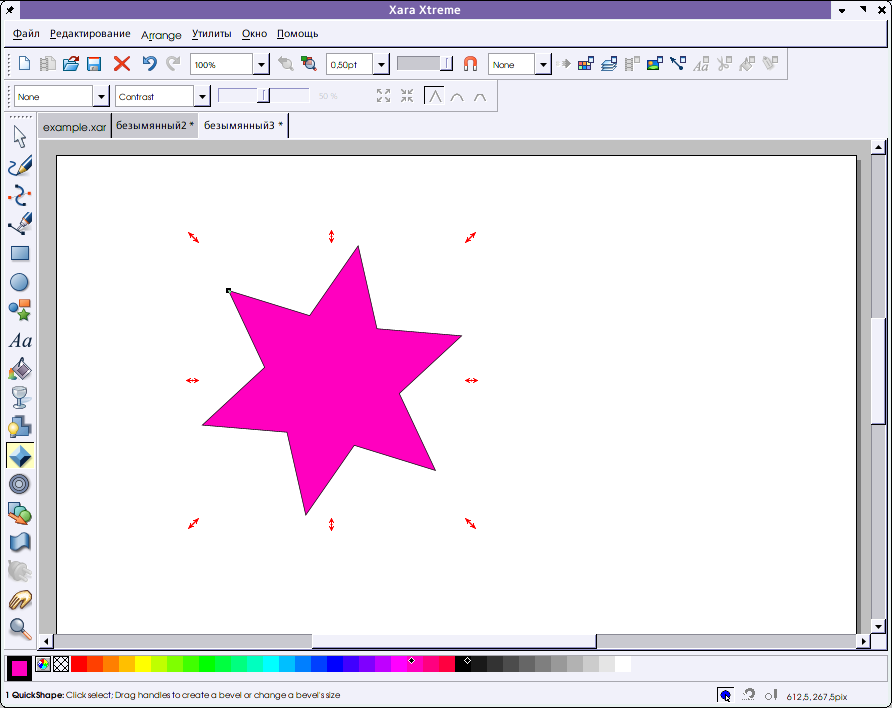Pick the Ellipse tool
This screenshot has height=708, width=892.
pos(20,283)
